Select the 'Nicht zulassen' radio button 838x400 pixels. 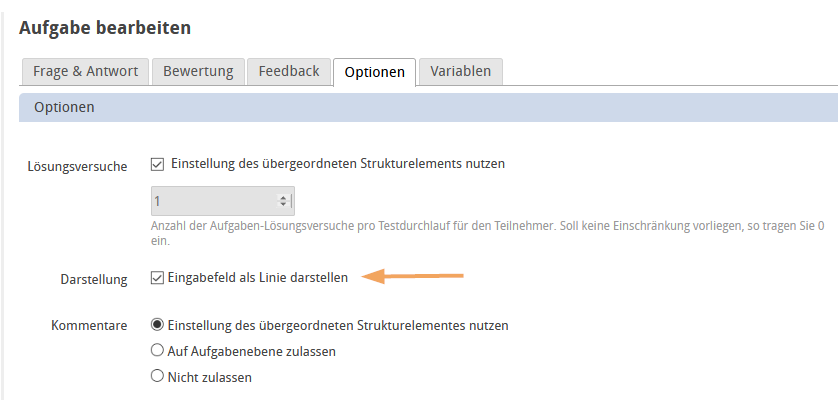[x=157, y=377]
